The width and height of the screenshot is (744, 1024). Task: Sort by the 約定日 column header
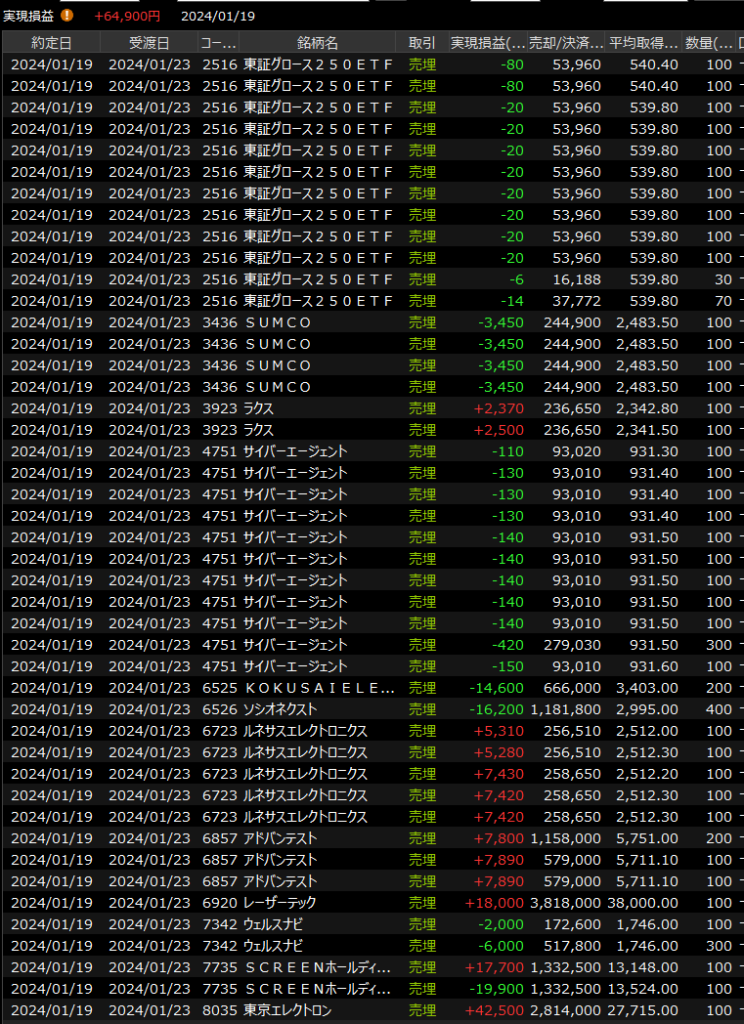pos(51,42)
